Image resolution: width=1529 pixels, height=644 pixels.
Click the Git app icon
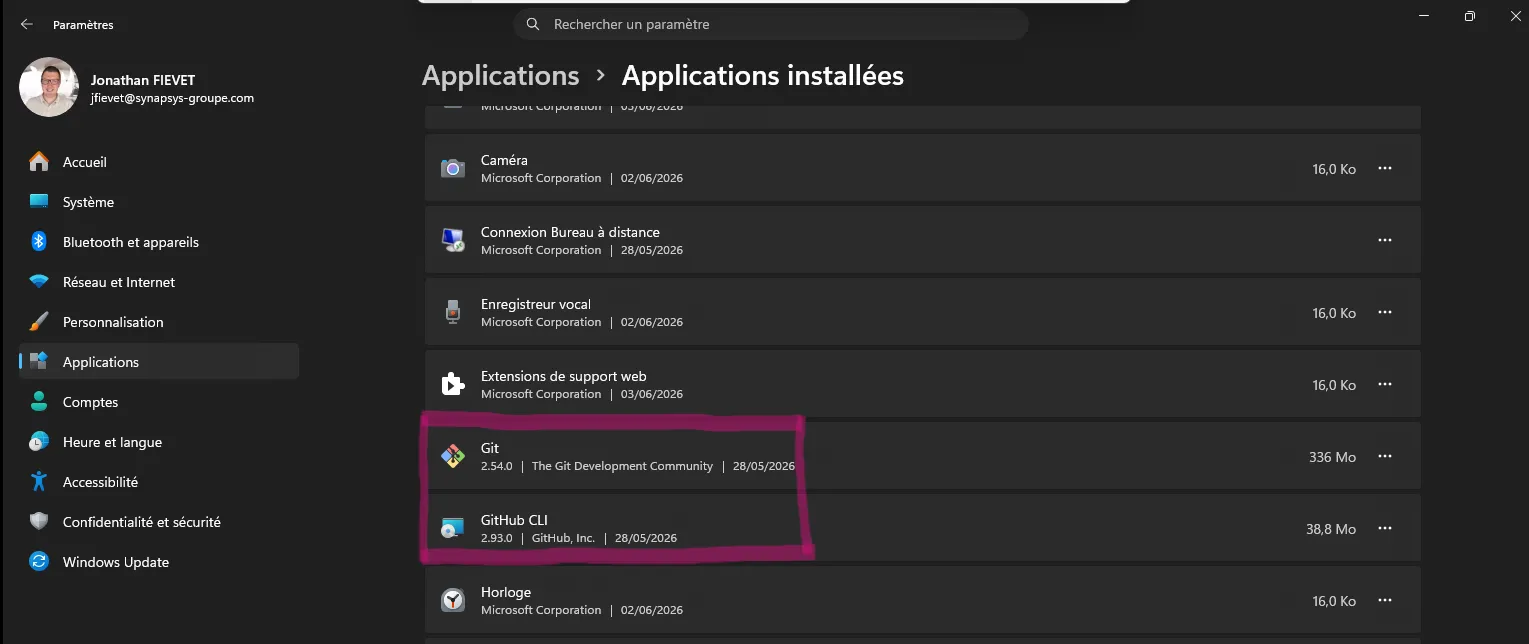453,456
